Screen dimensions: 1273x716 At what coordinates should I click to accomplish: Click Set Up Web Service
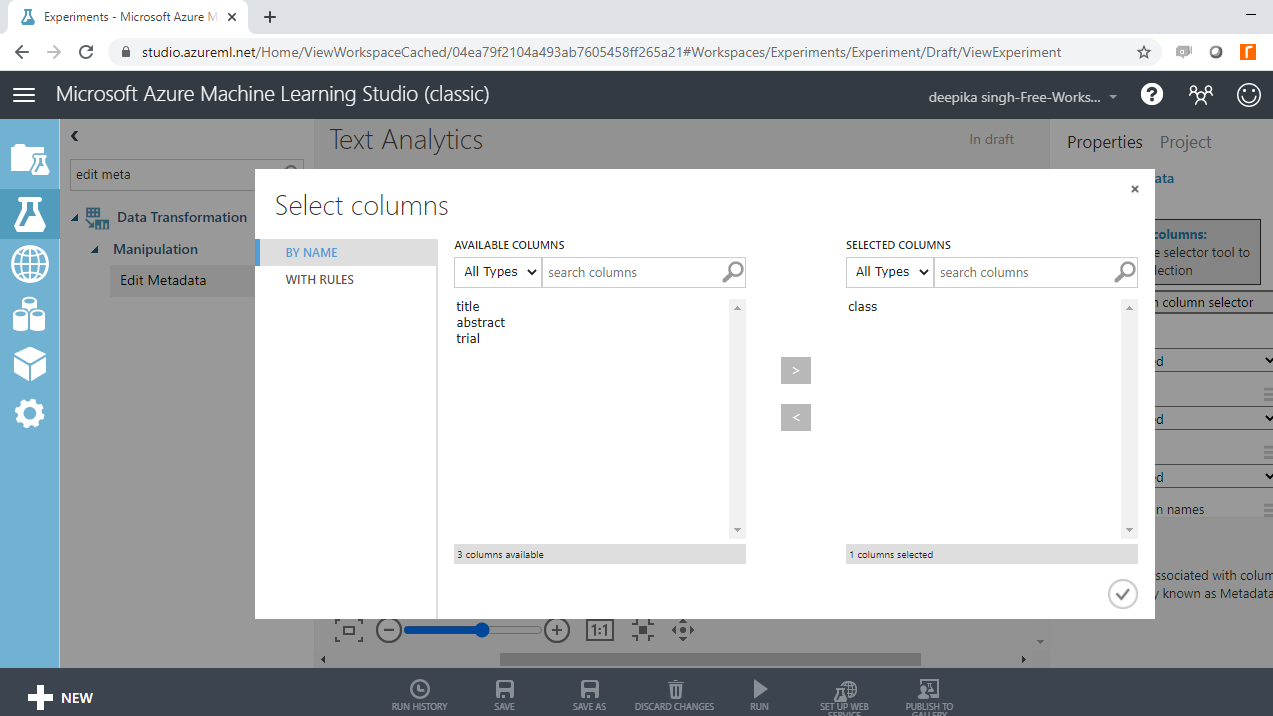coord(845,697)
